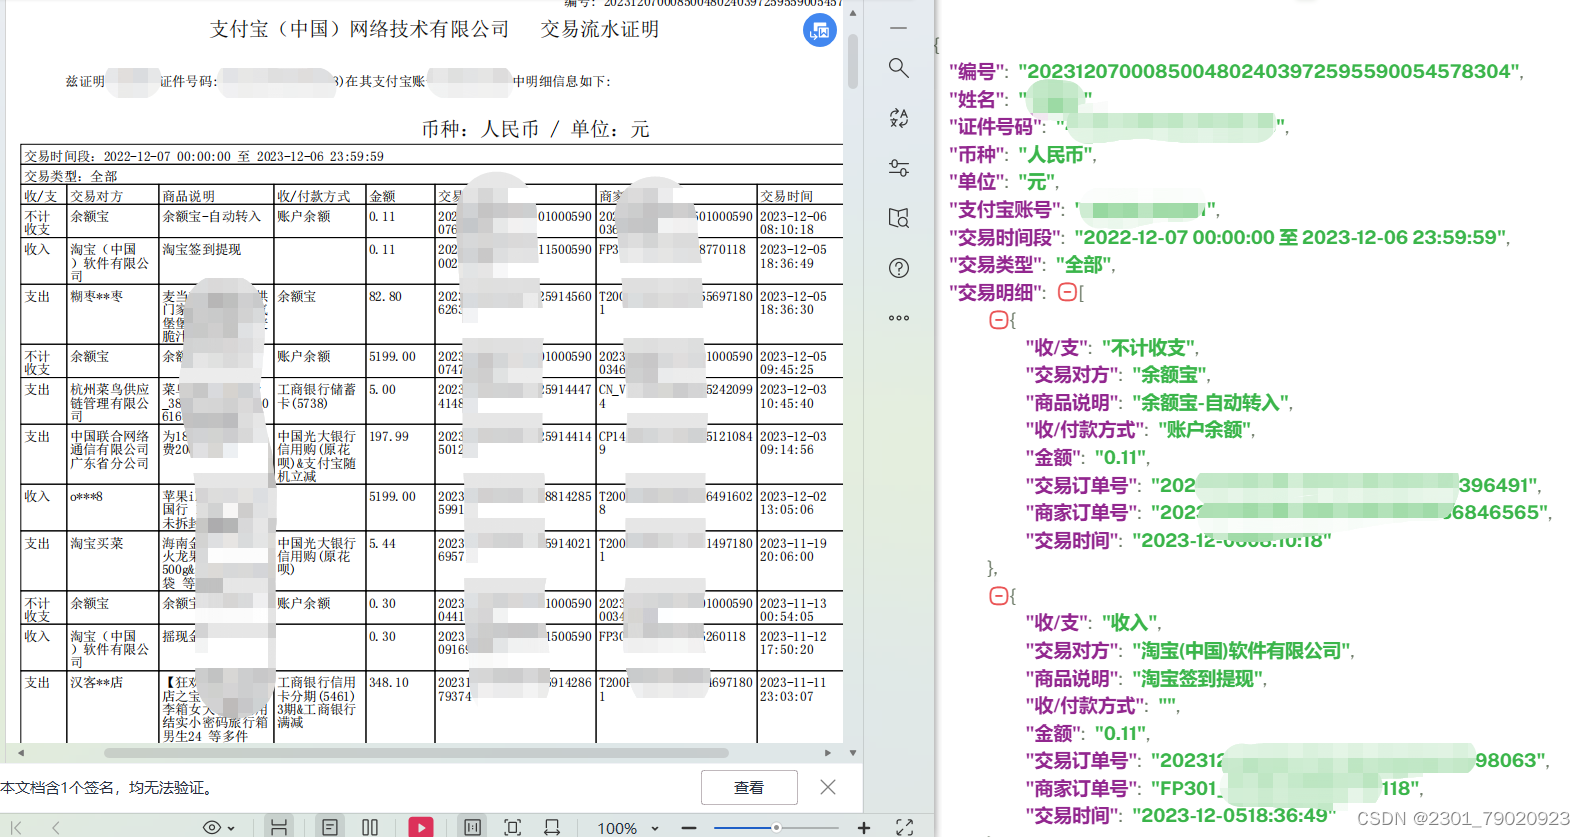This screenshot has height=837, width=1585.
Task: Click the blue floating document convert icon
Action: (820, 30)
